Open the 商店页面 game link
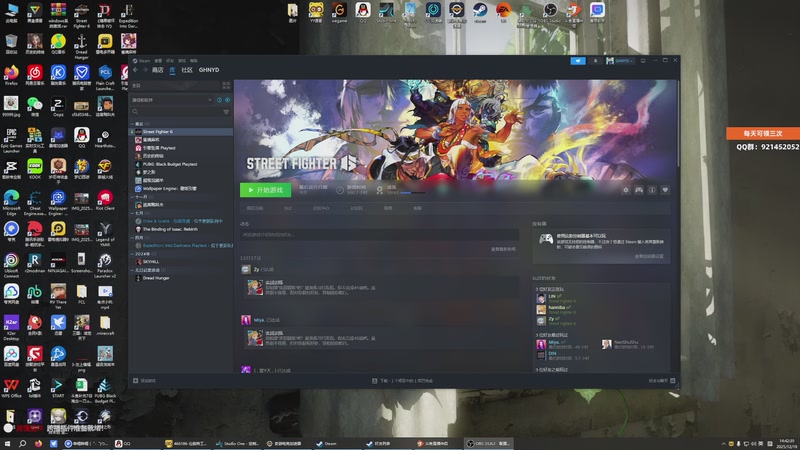 pyautogui.click(x=255, y=208)
